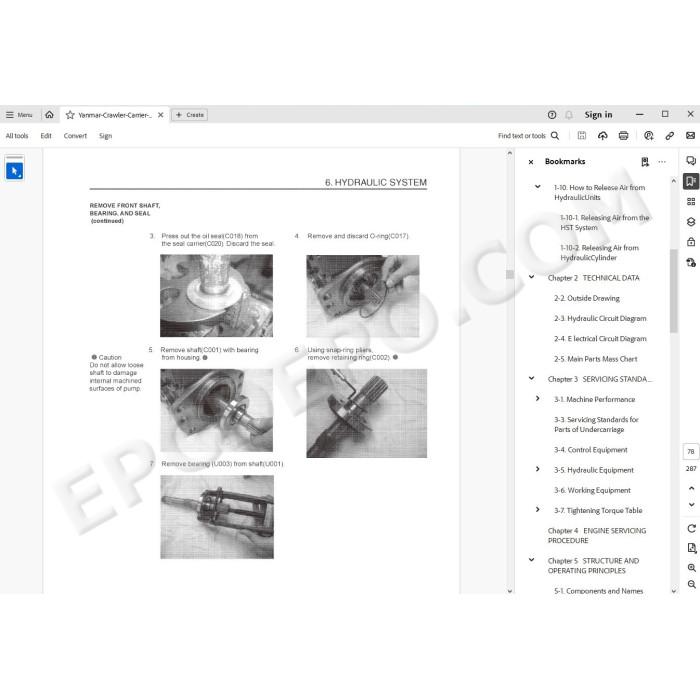Select the cursor selection tool
The height and width of the screenshot is (700, 700).
[x=15, y=171]
